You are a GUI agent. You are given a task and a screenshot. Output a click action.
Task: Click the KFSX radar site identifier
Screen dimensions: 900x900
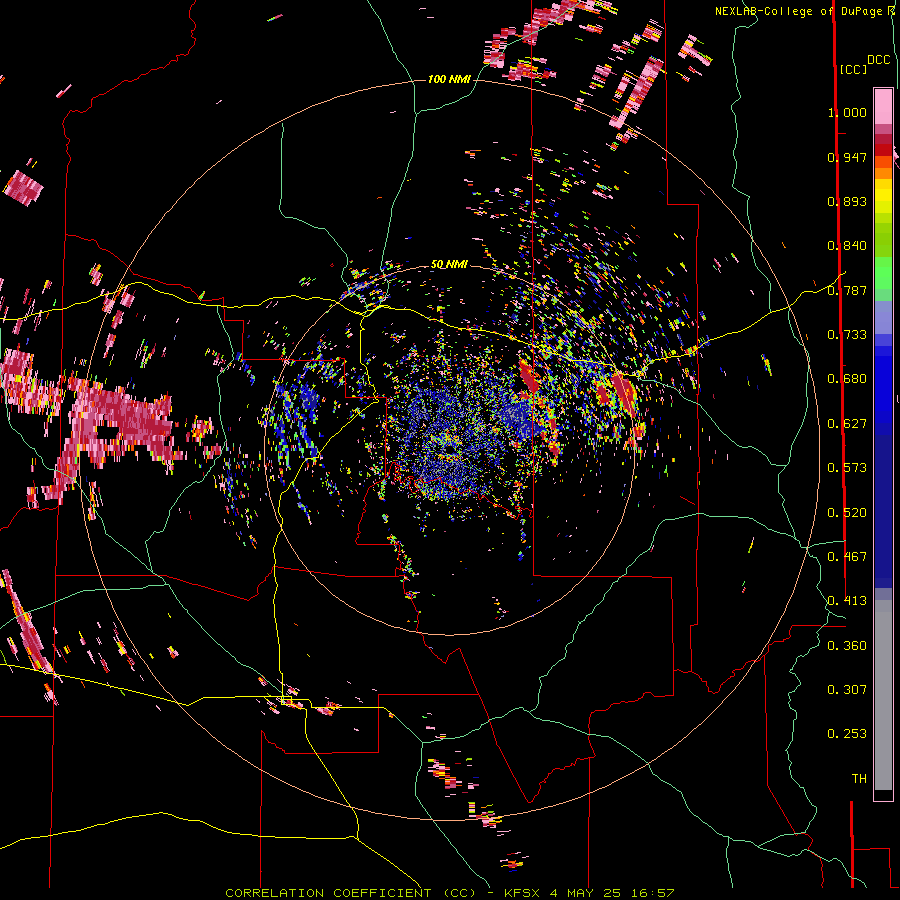click(x=522, y=893)
